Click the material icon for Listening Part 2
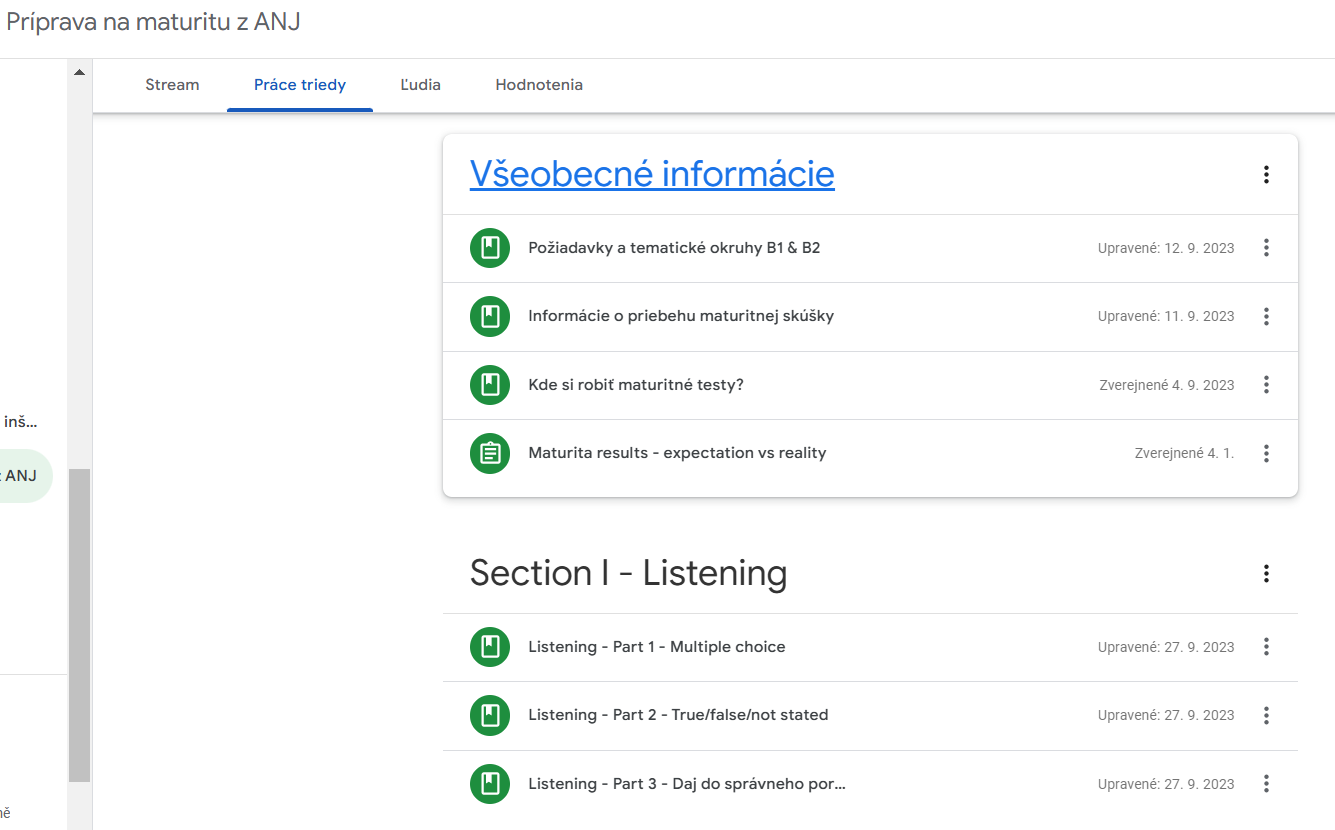The image size is (1335, 830). (x=489, y=715)
